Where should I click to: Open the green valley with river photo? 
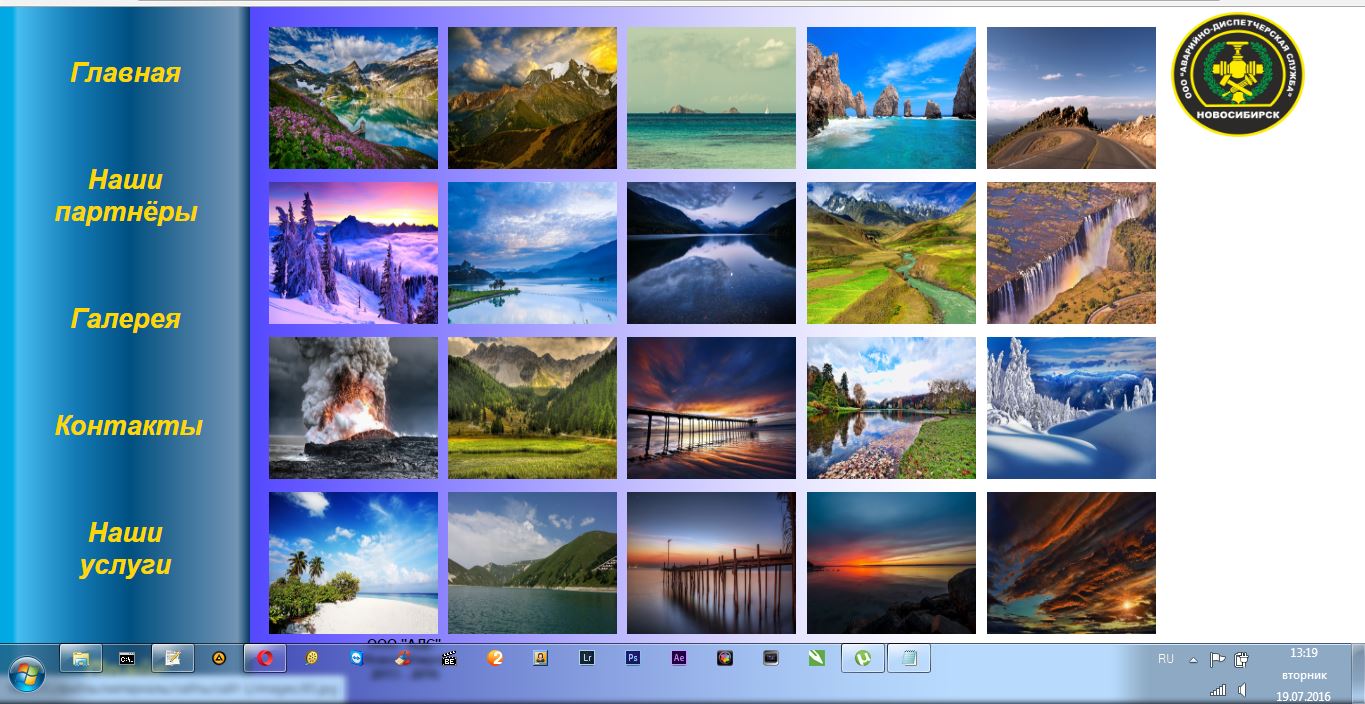891,253
